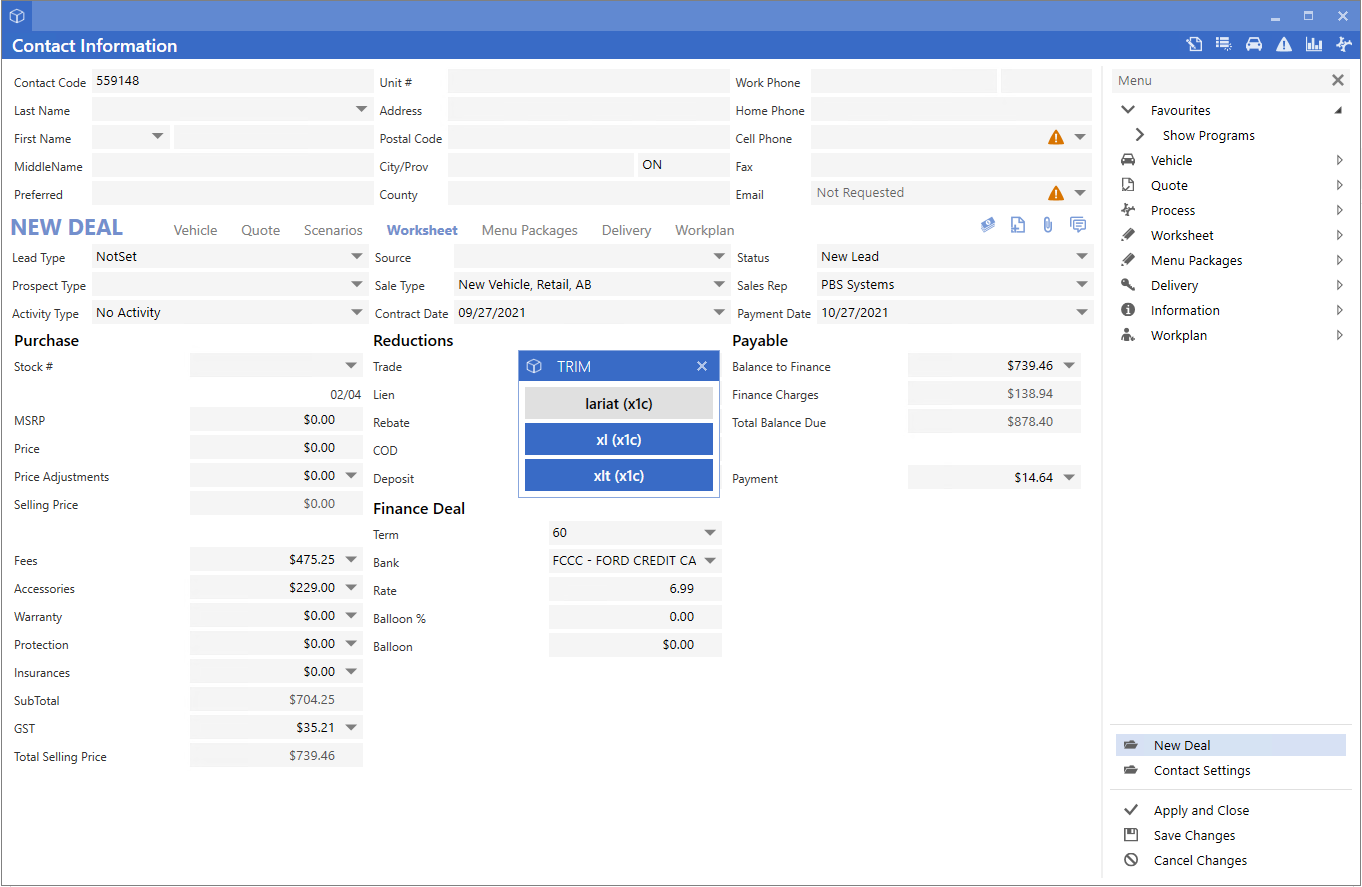Viewport: 1362px width, 887px height.
Task: Click the money bills icon beside Workplan
Action: (x=988, y=225)
